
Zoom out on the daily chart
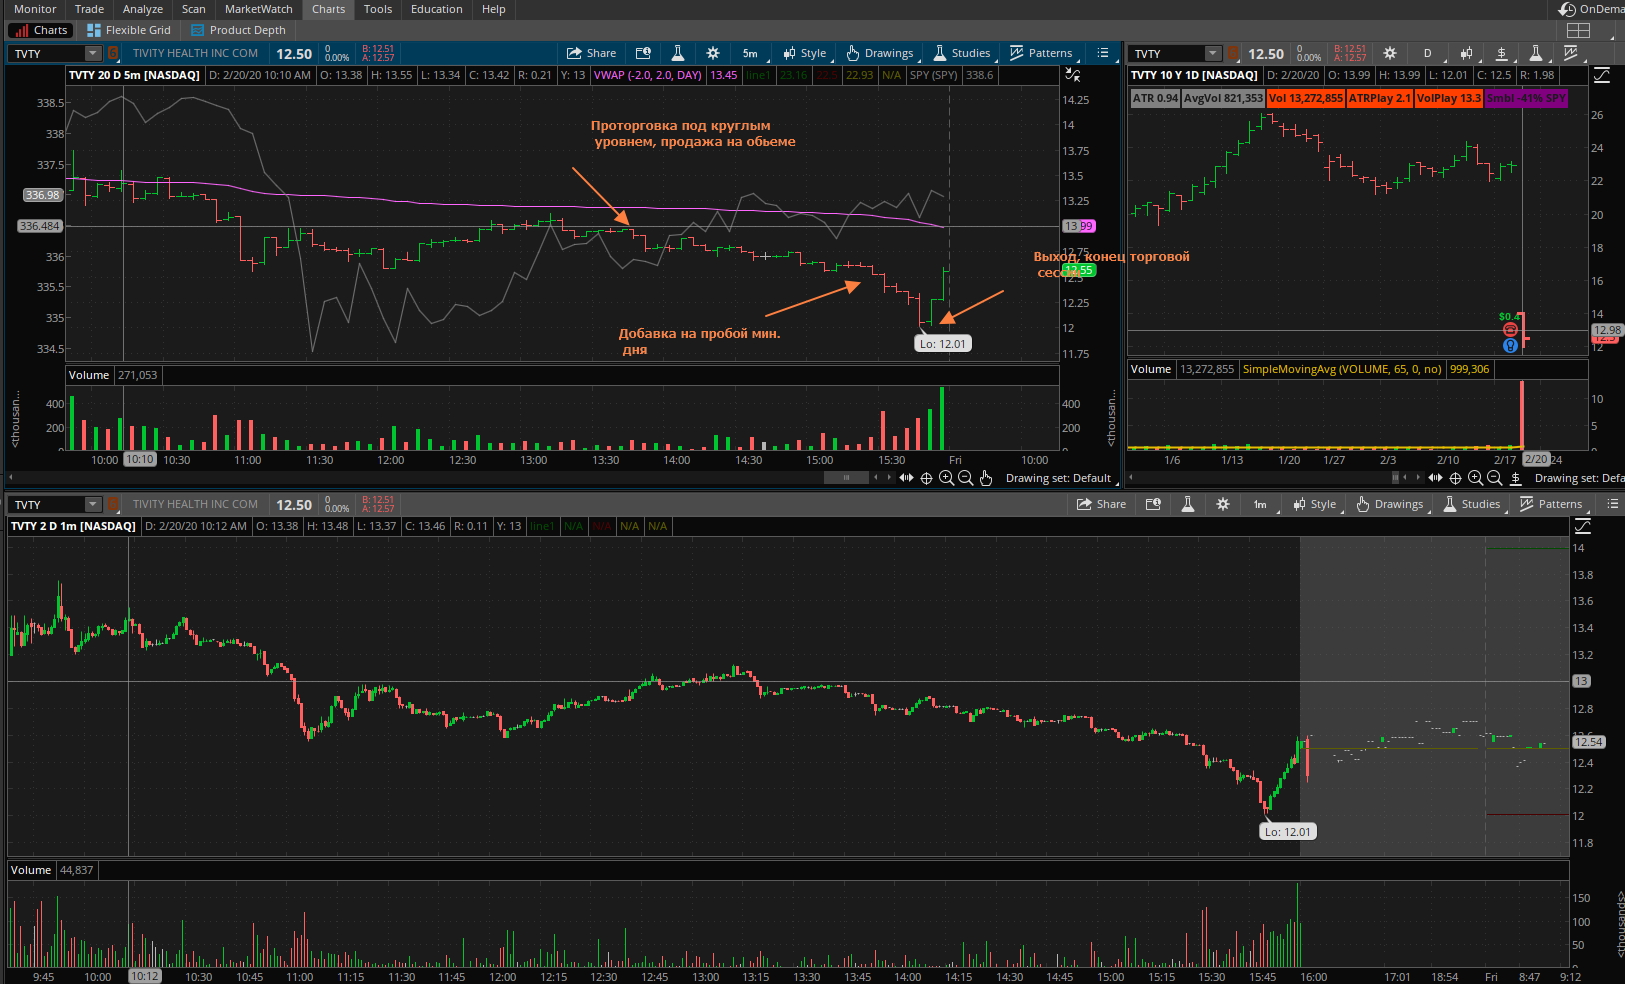[x=1495, y=478]
